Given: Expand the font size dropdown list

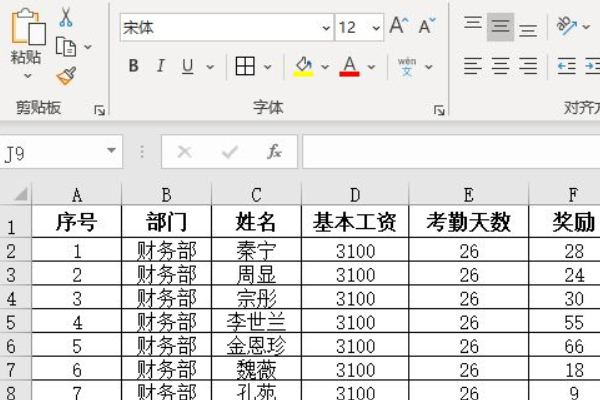Looking at the screenshot, I should 376,28.
